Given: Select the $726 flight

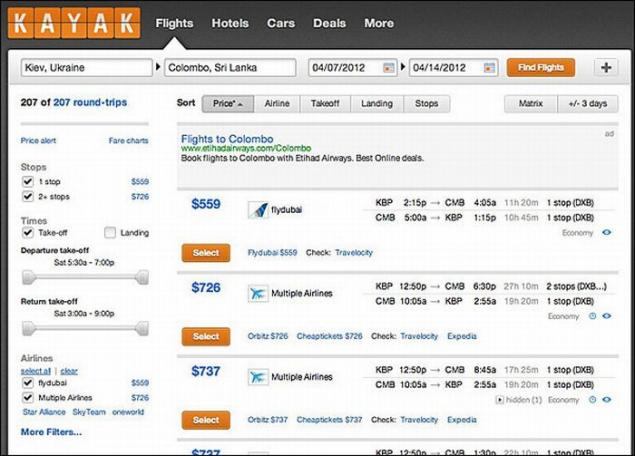Looking at the screenshot, I should point(206,336).
